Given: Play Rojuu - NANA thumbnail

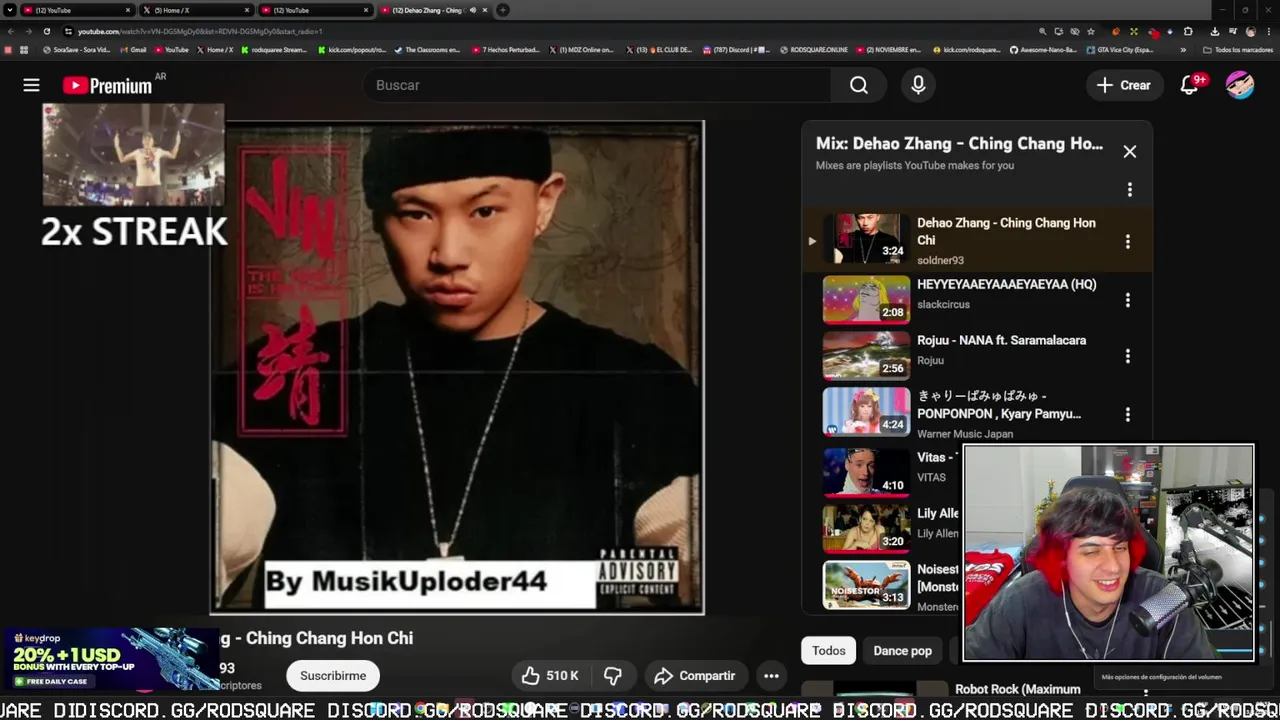Looking at the screenshot, I should 866,356.
